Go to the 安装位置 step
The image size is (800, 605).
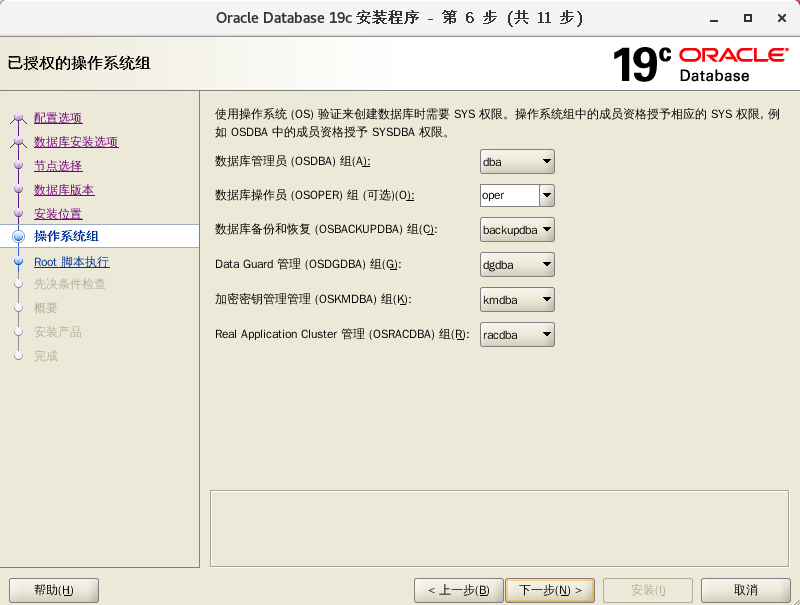pos(58,214)
